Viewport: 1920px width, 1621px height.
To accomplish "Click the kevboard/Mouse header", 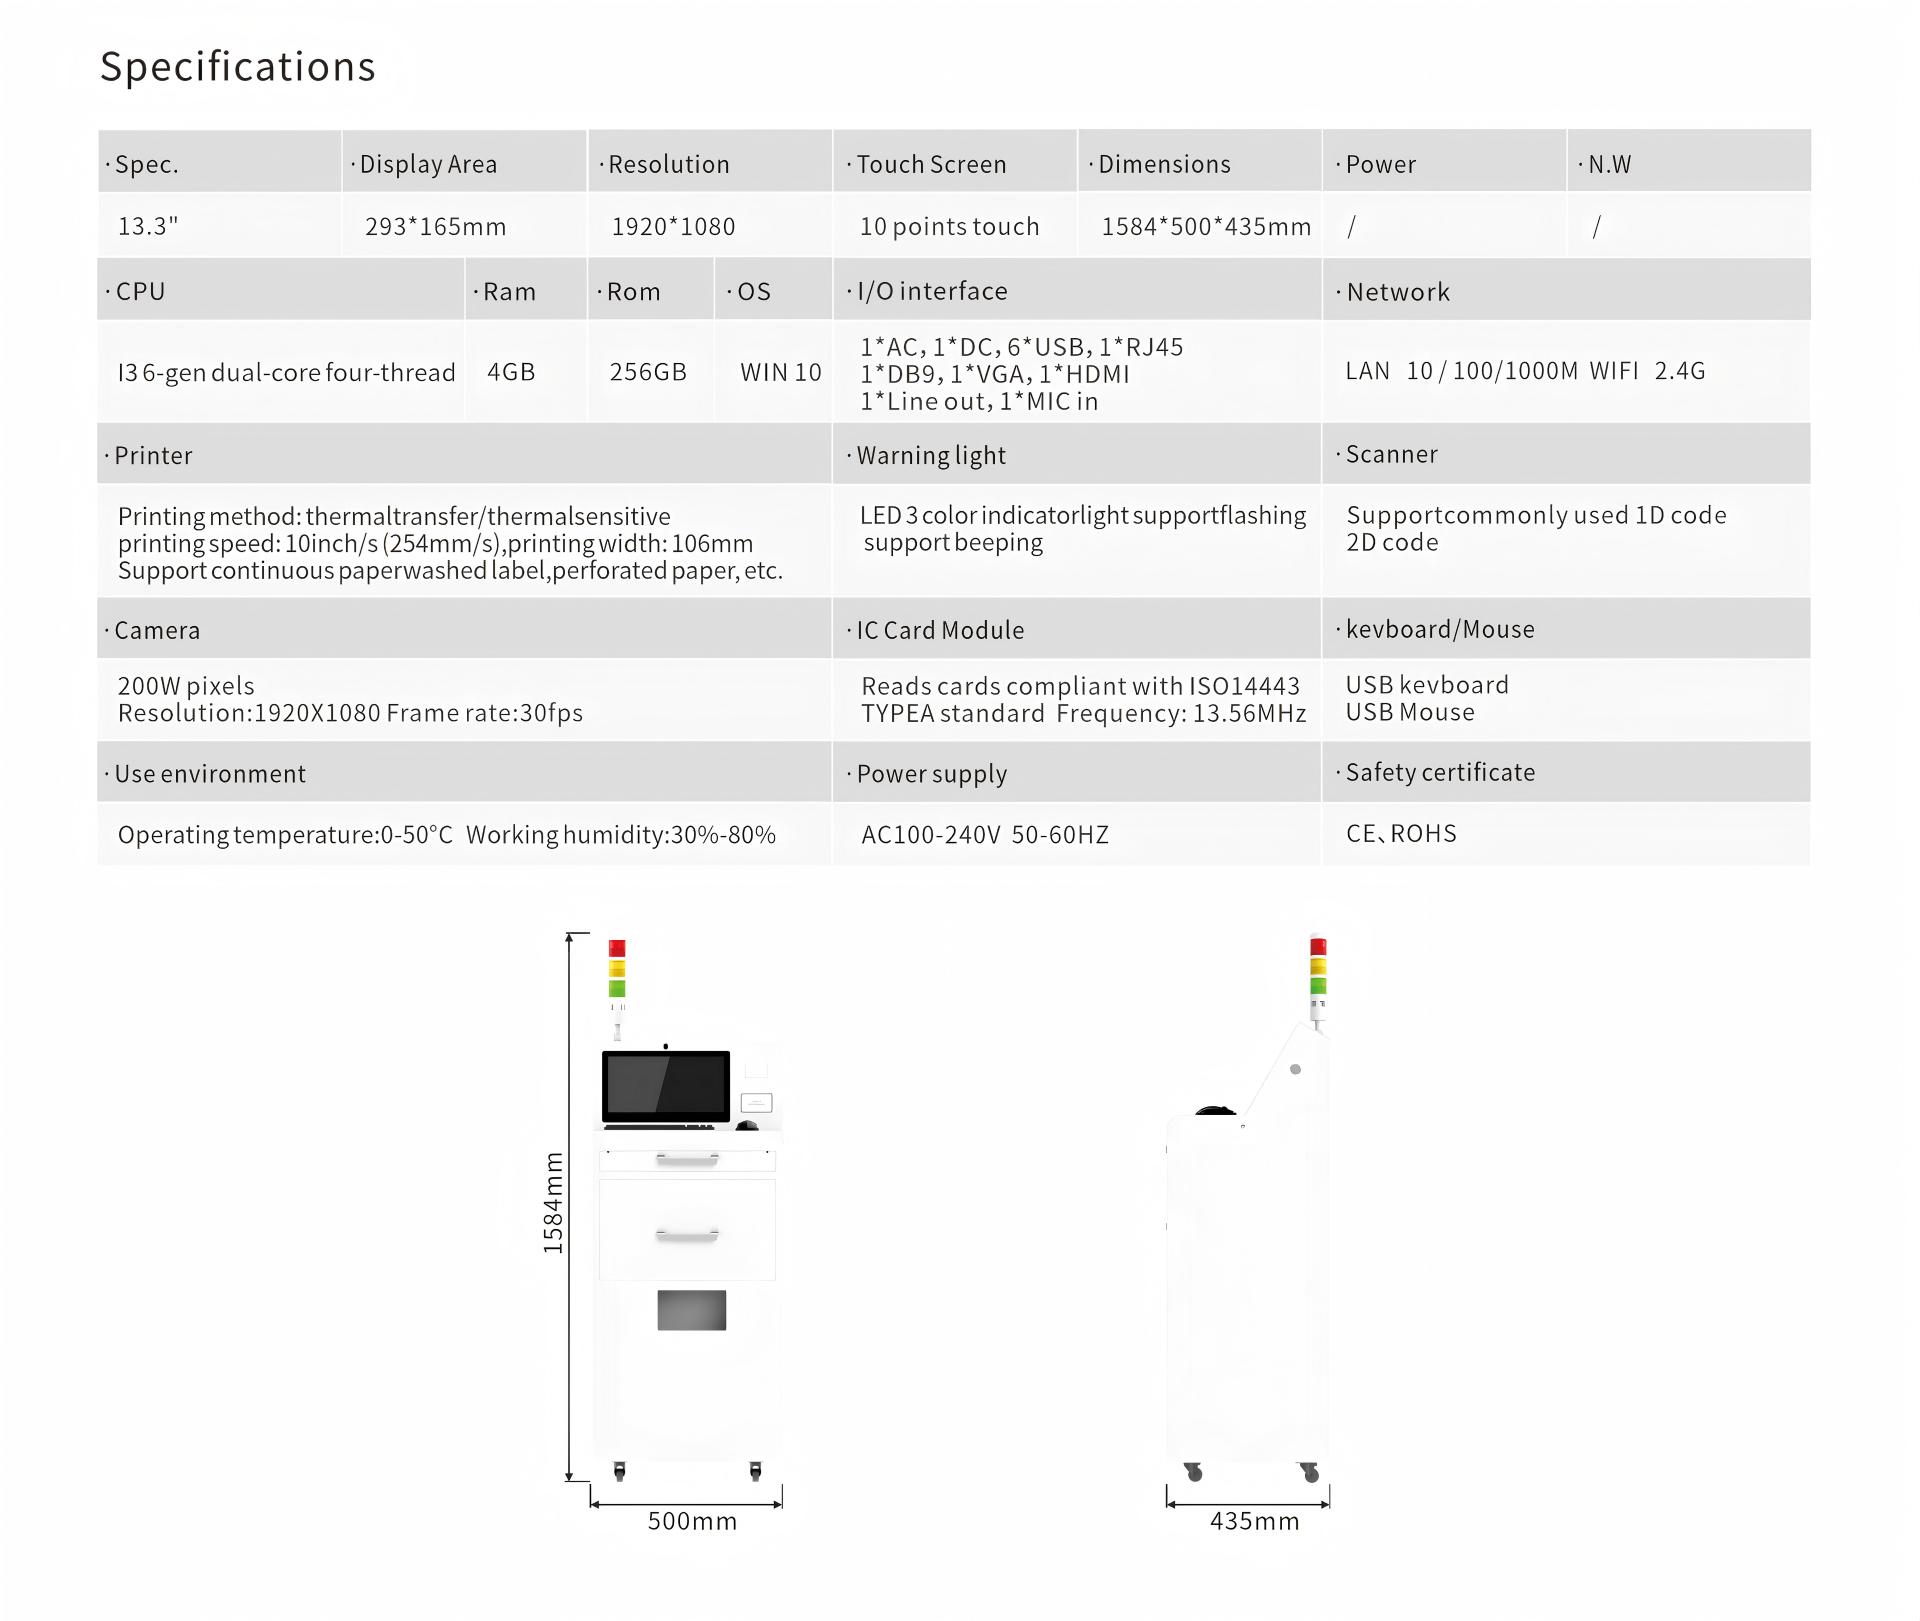I will click(1567, 629).
